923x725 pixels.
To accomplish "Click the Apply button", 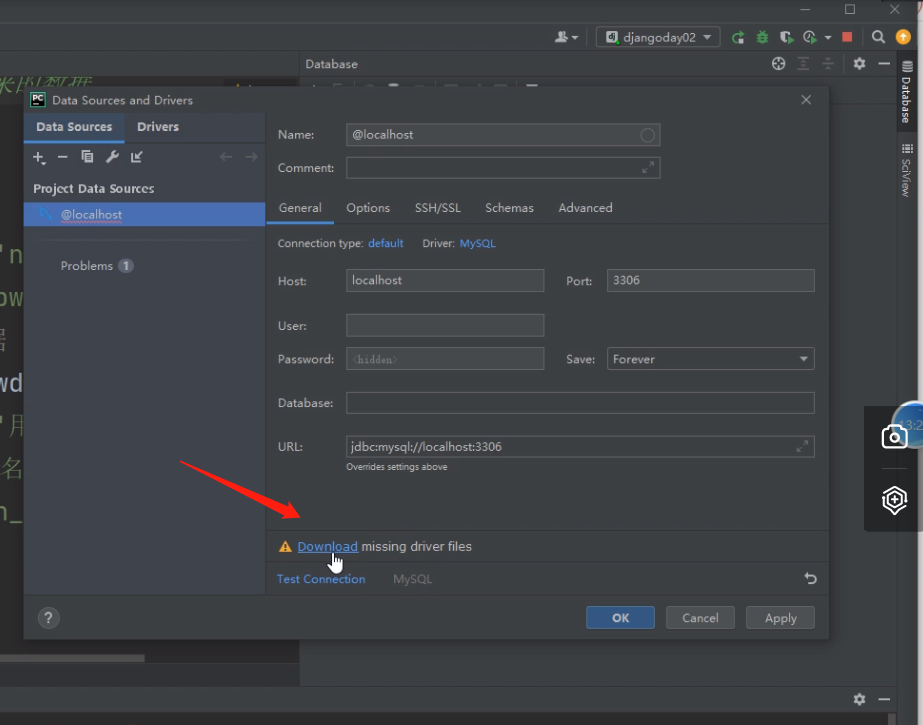I will [781, 618].
